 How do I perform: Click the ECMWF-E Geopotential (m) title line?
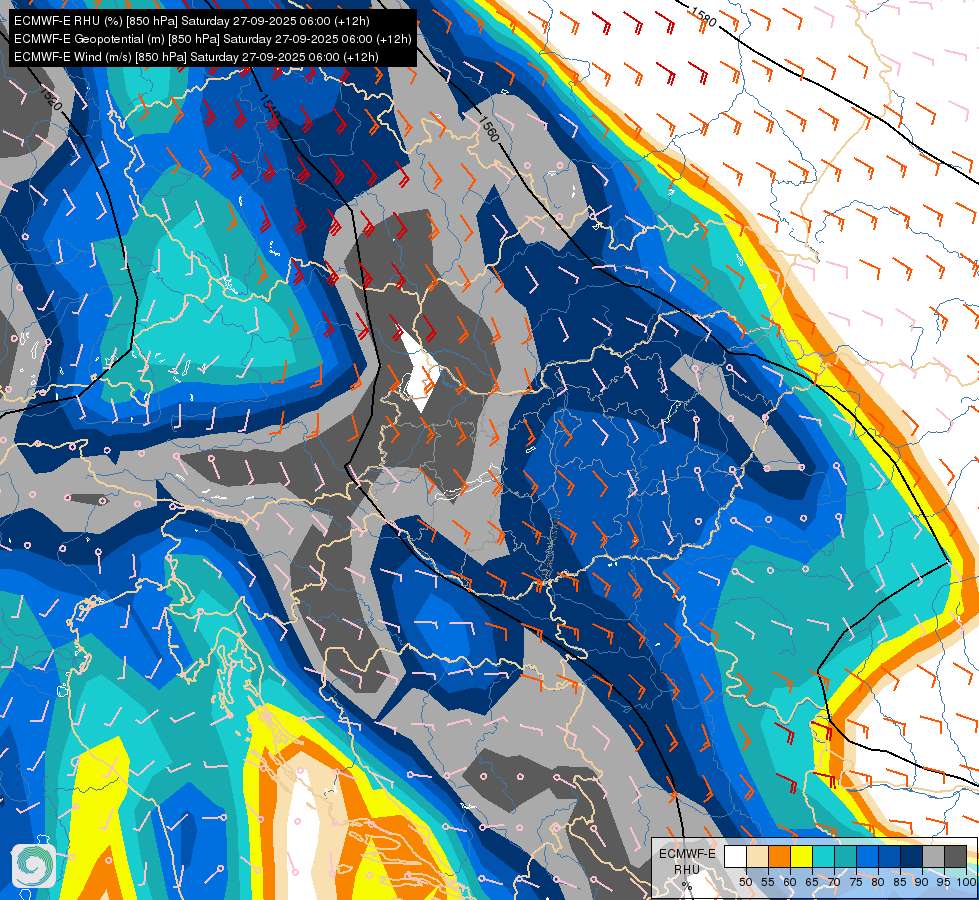(212, 38)
